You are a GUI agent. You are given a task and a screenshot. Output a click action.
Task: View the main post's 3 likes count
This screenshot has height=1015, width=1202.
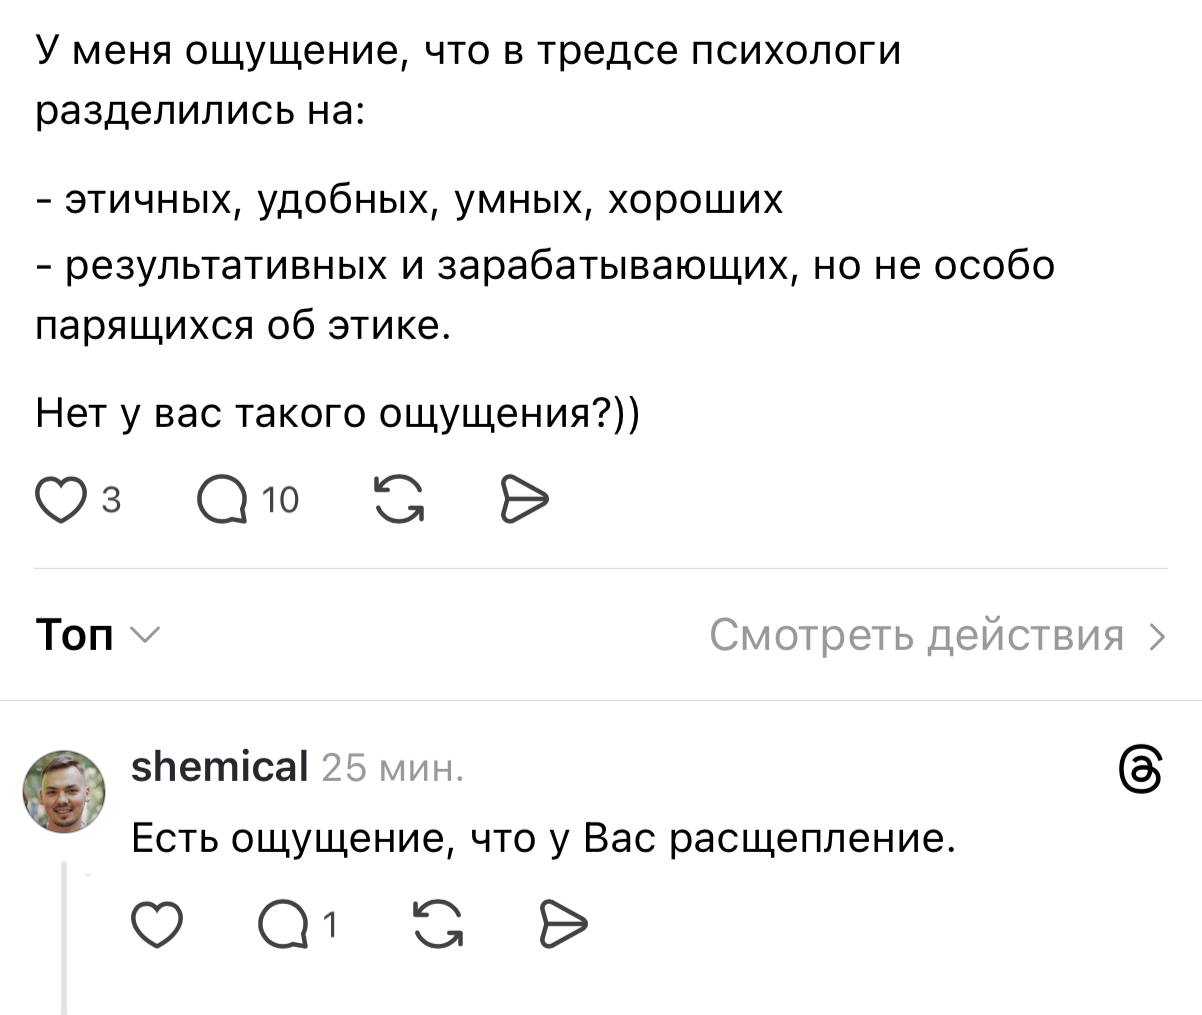pos(112,499)
